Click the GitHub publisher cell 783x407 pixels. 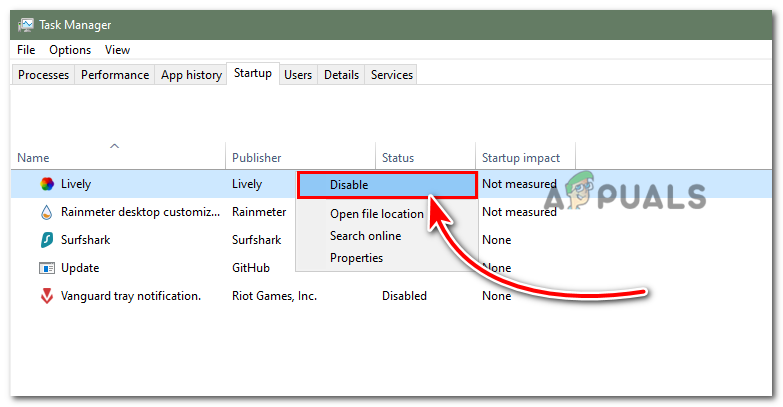click(x=251, y=268)
